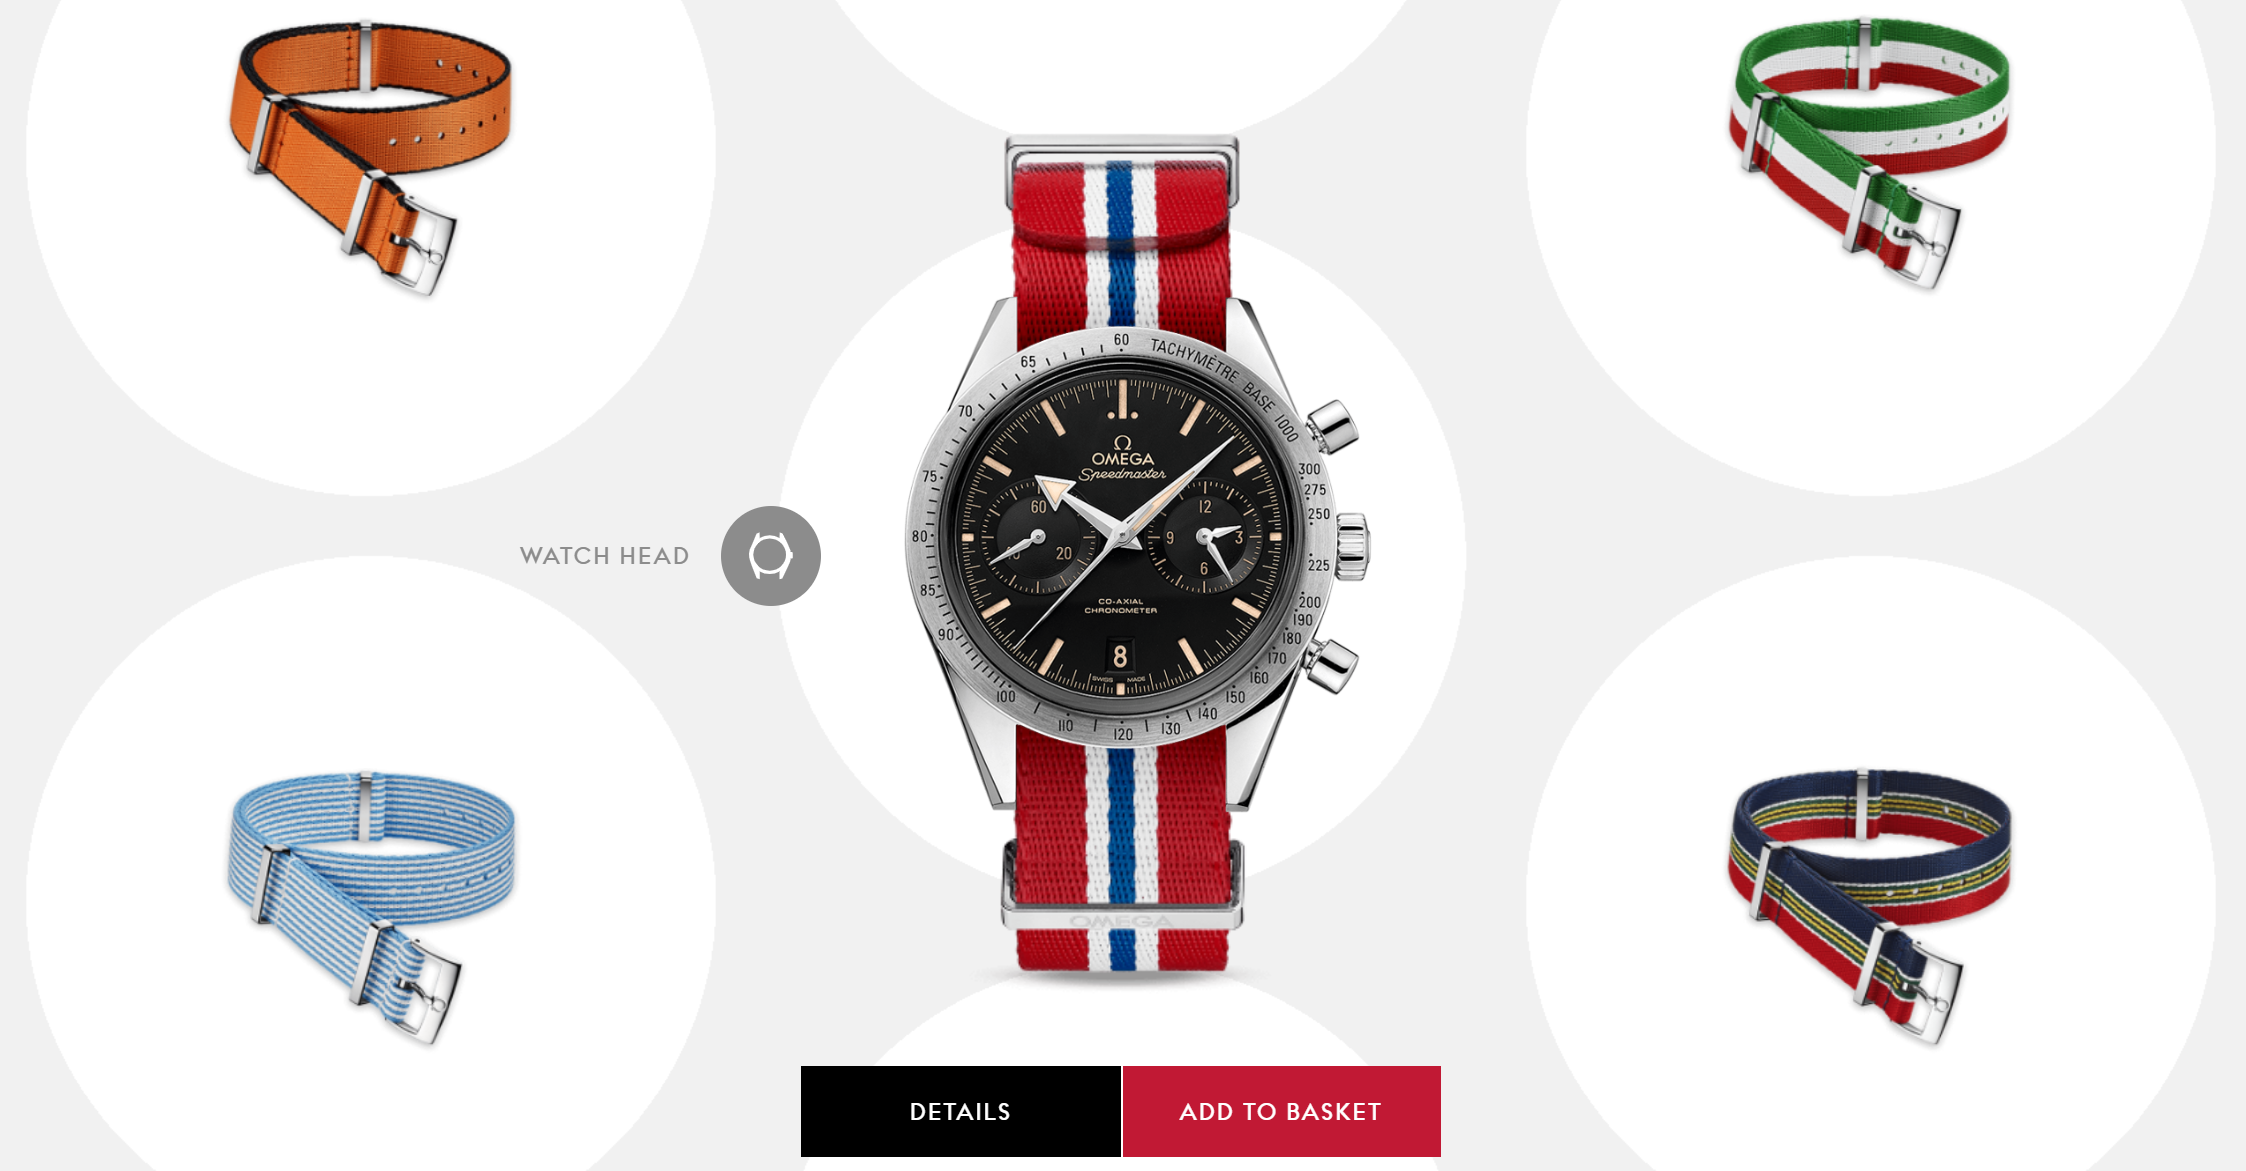
Task: Click the watch crown
Action: tap(1351, 546)
